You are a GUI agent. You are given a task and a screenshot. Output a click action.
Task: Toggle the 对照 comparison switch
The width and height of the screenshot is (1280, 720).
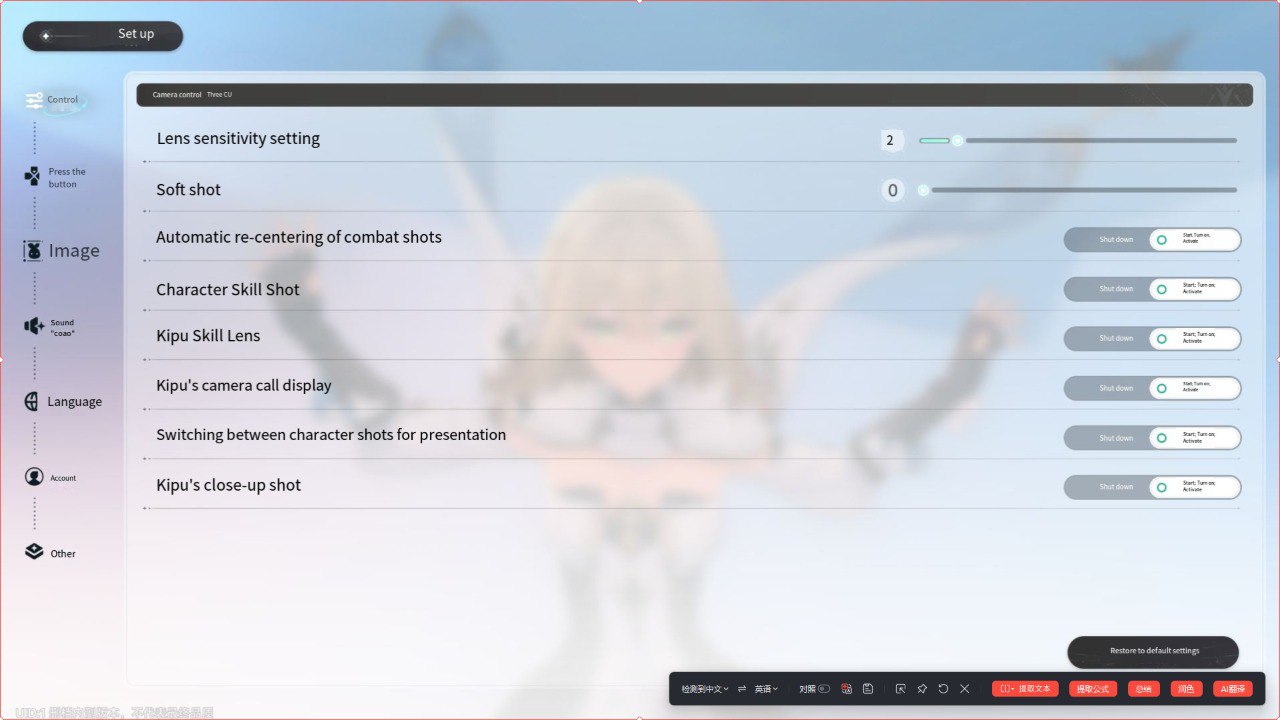pyautogui.click(x=824, y=689)
